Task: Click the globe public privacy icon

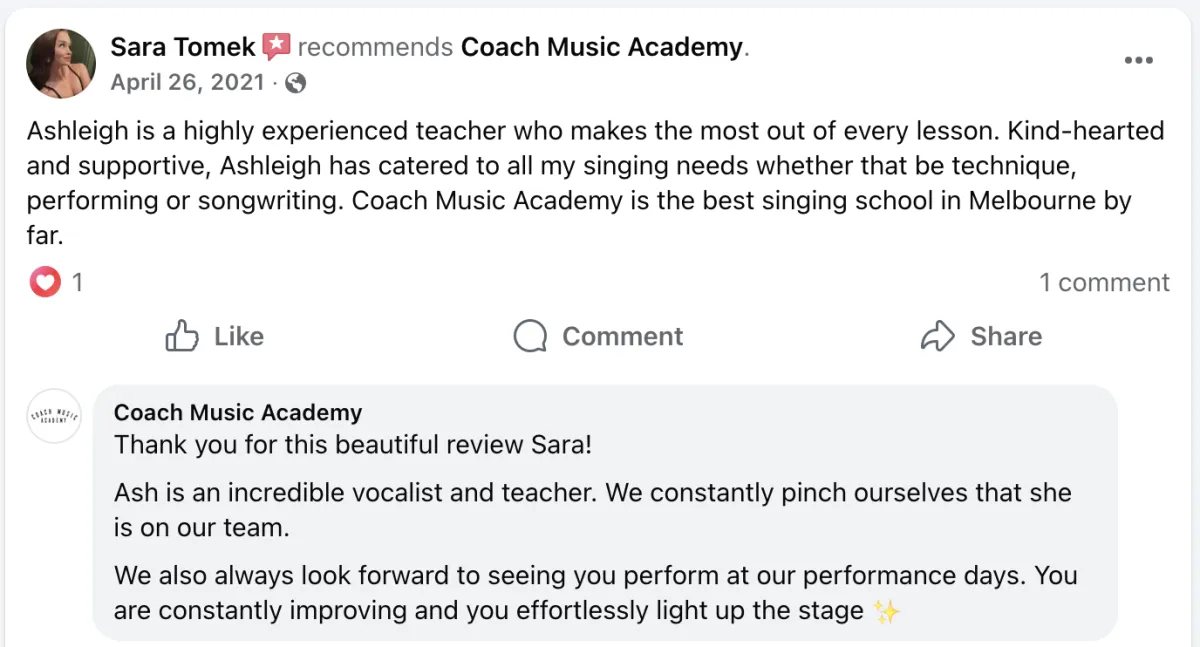Action: (295, 83)
